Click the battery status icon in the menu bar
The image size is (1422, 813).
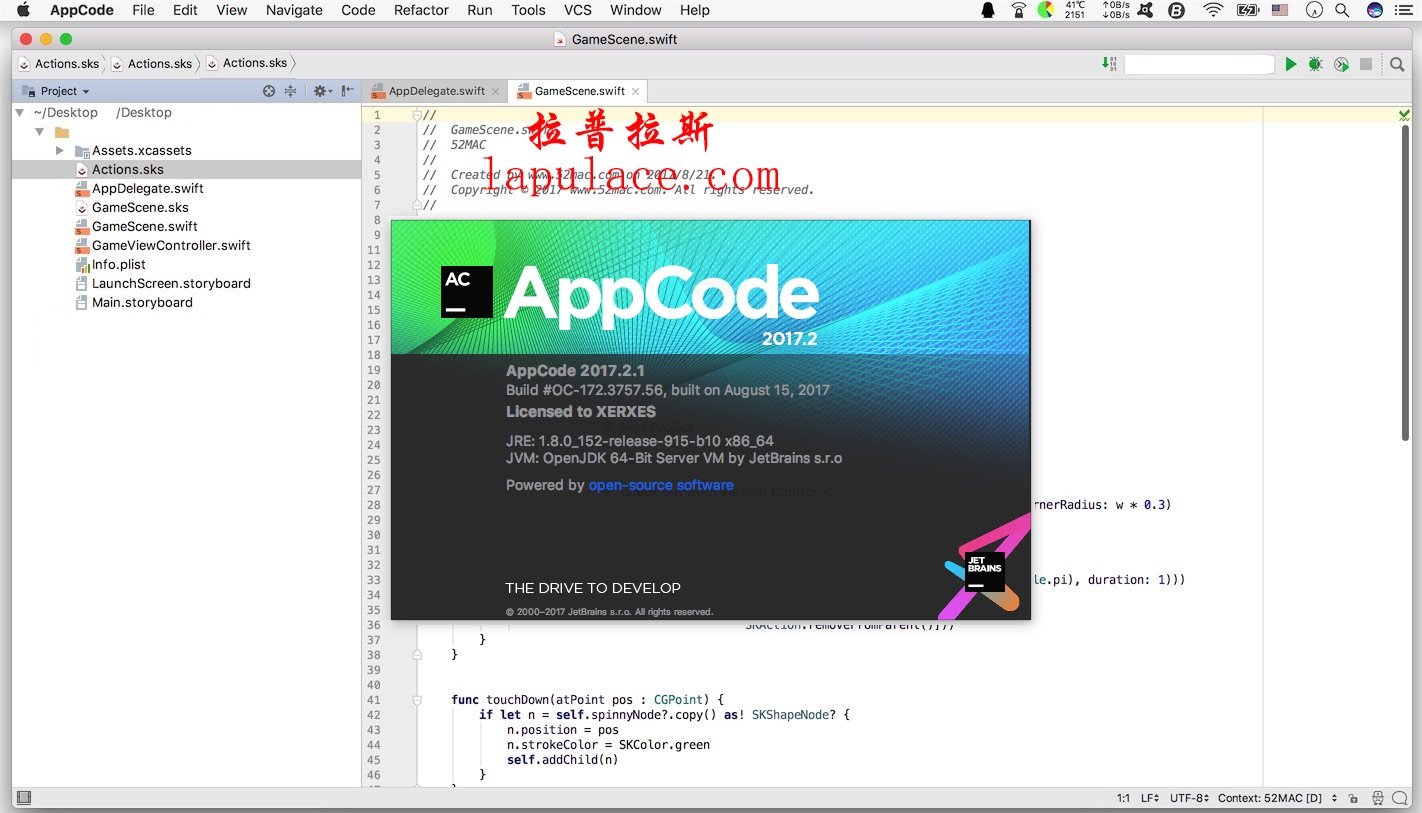1248,10
